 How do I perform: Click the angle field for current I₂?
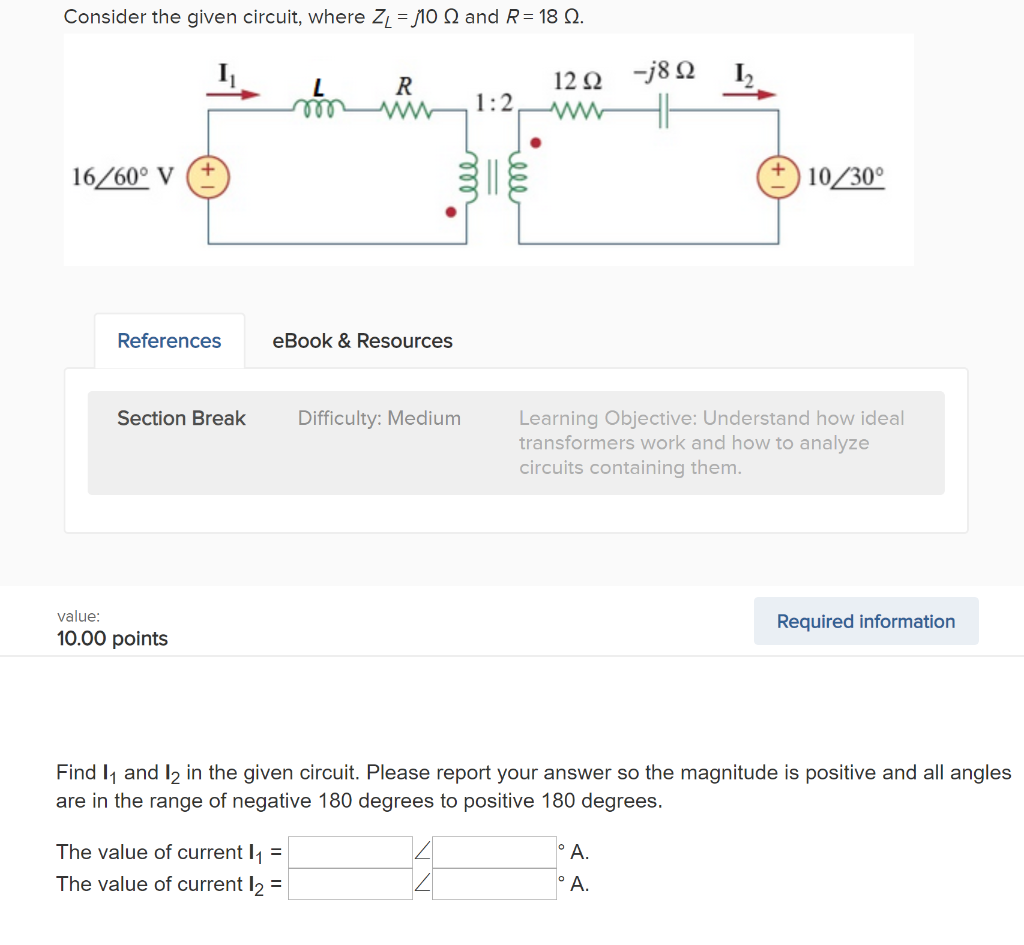(x=493, y=884)
